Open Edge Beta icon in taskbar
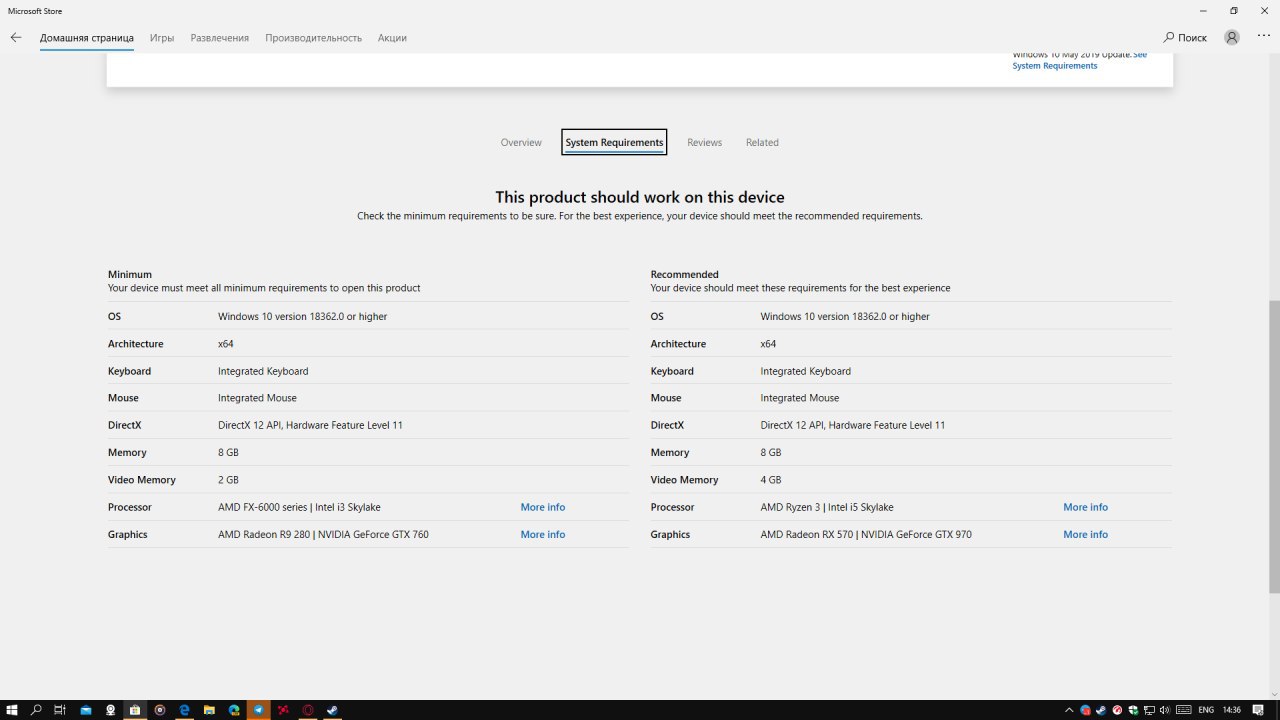The image size is (1280, 720). [234, 710]
